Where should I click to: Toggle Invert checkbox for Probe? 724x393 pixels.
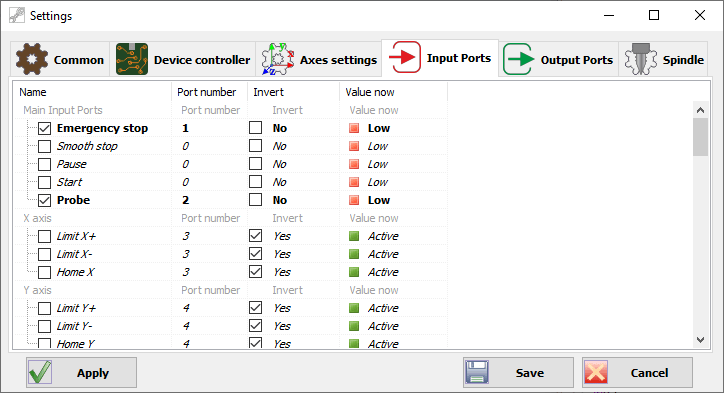(x=255, y=200)
